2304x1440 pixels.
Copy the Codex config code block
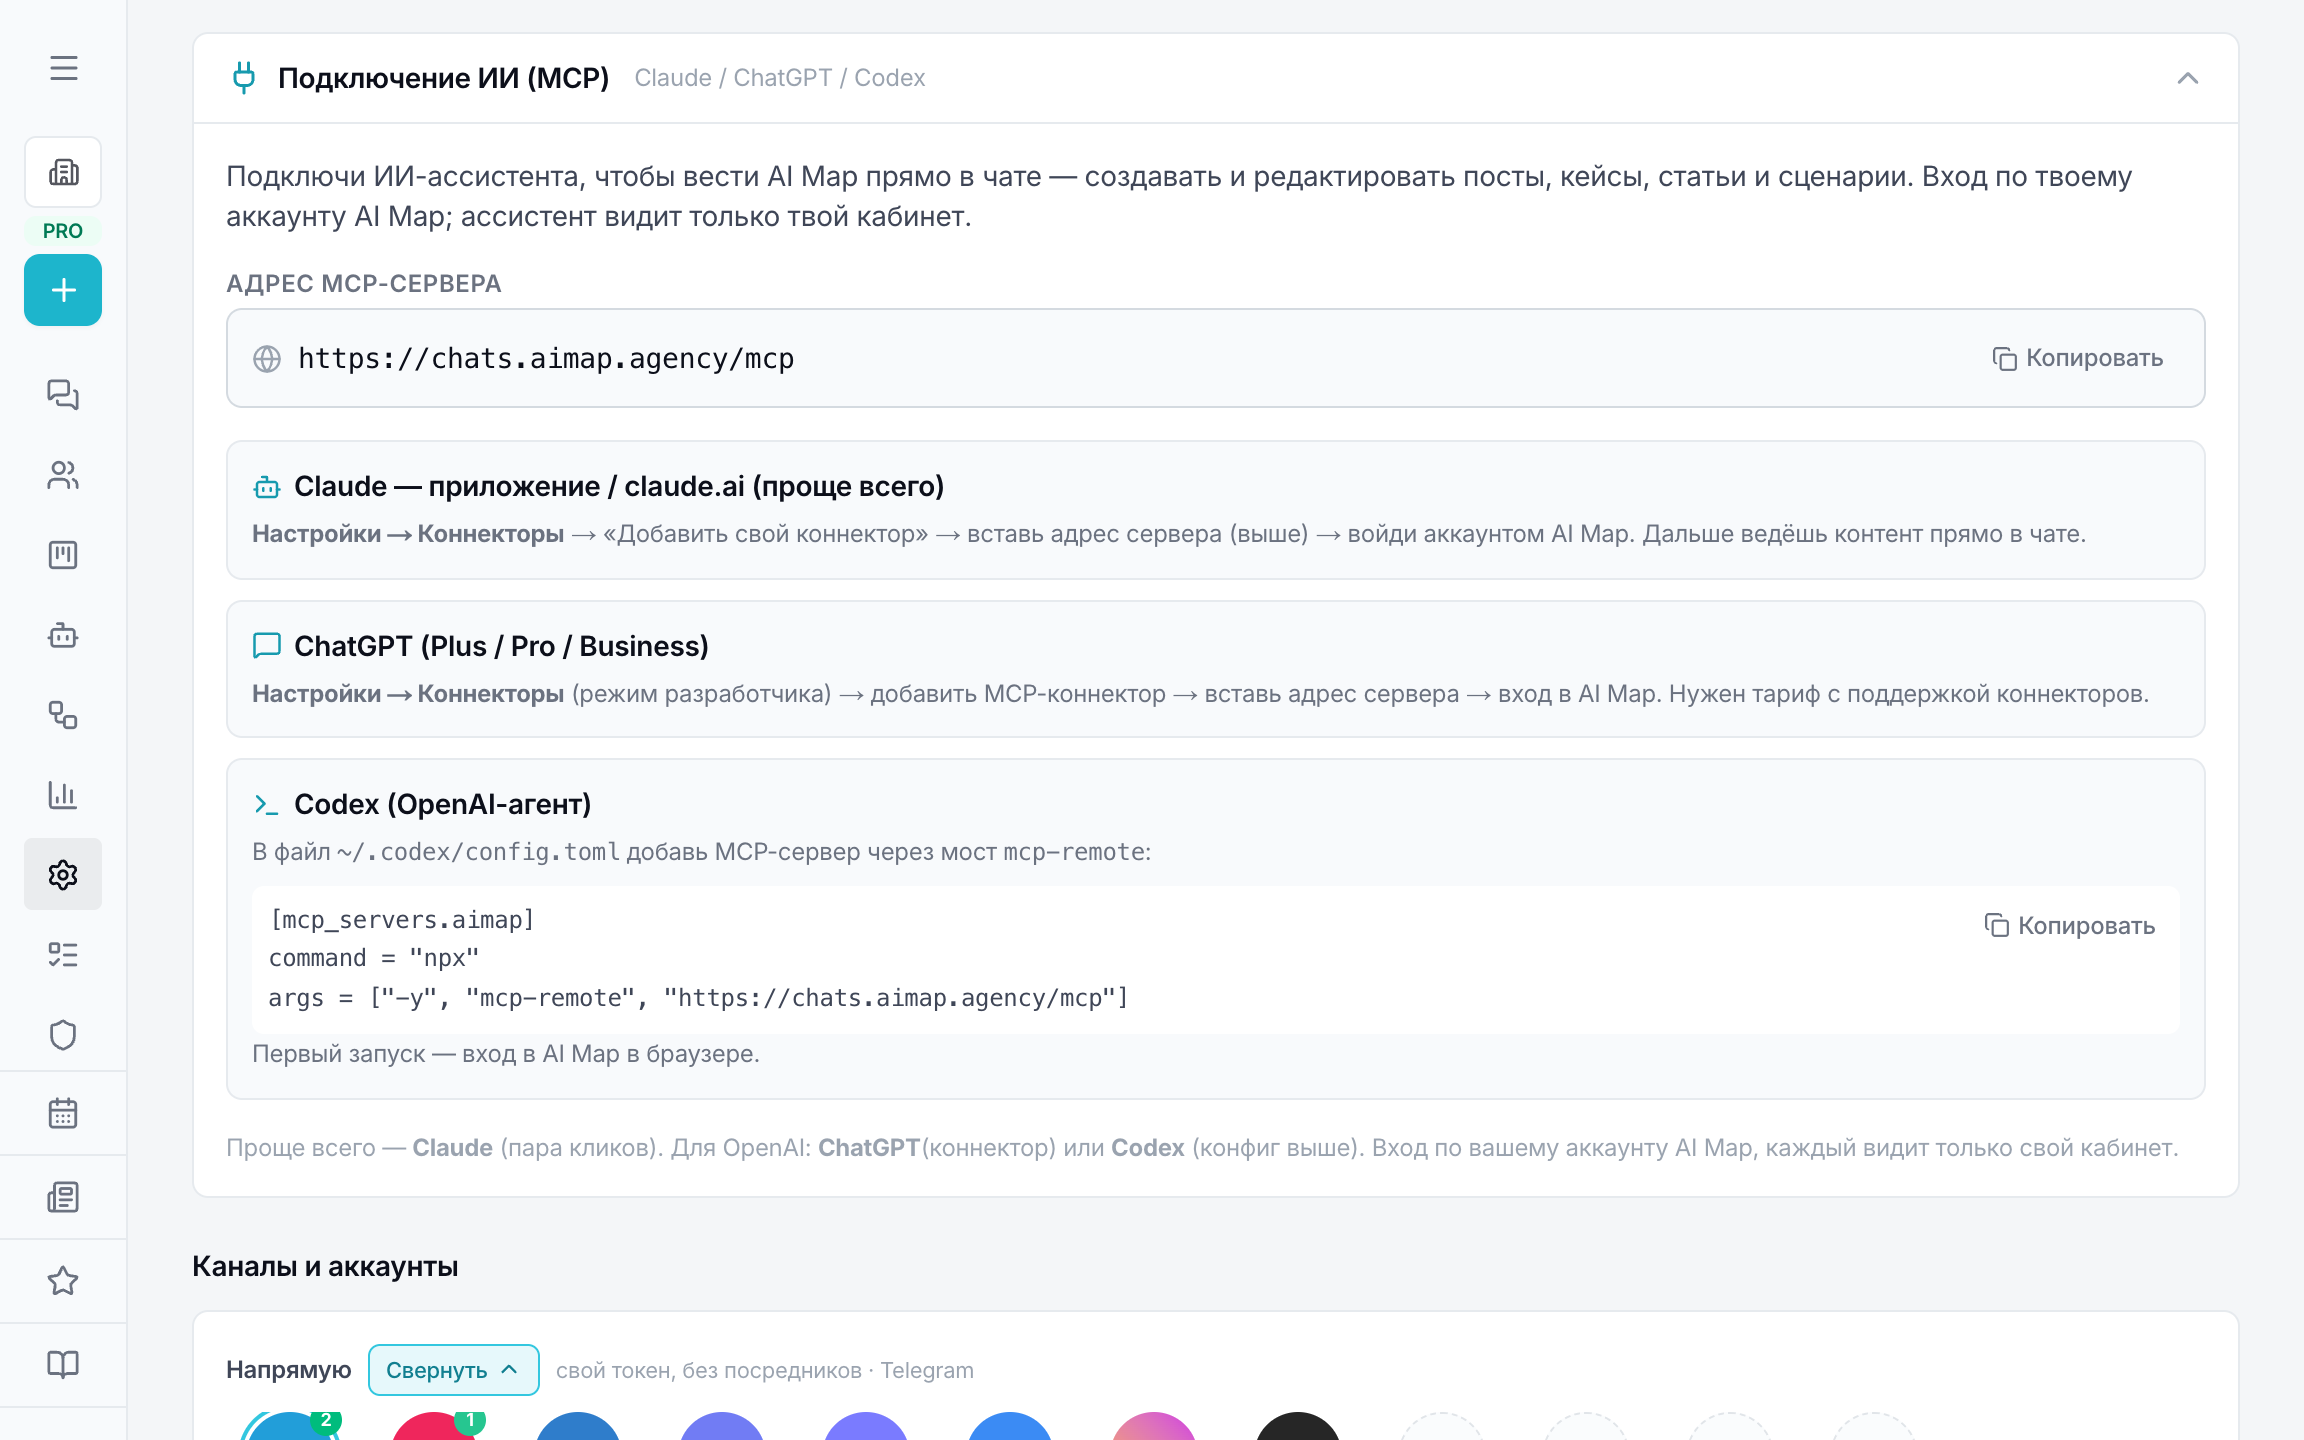coord(2069,926)
